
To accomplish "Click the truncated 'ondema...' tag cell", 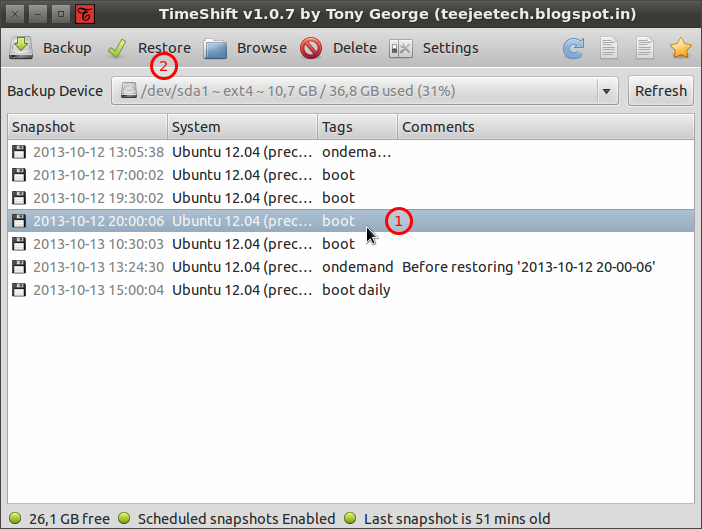I will coord(357,152).
